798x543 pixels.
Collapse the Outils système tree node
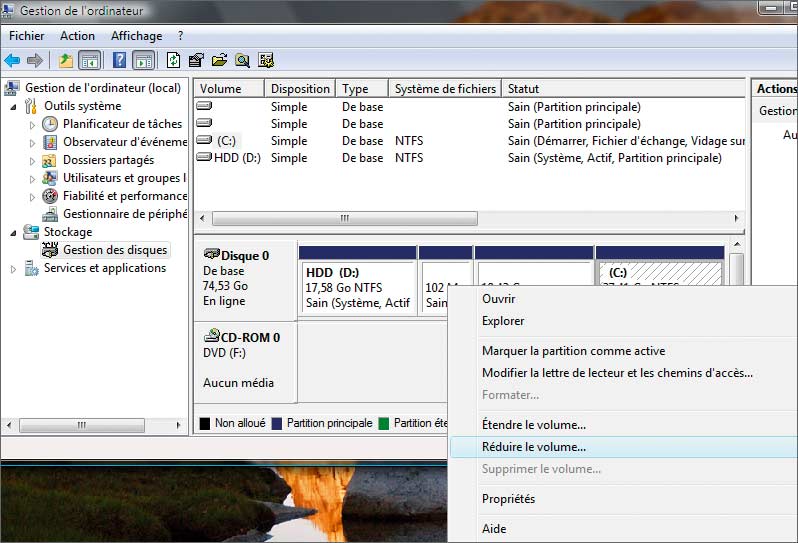pos(14,107)
